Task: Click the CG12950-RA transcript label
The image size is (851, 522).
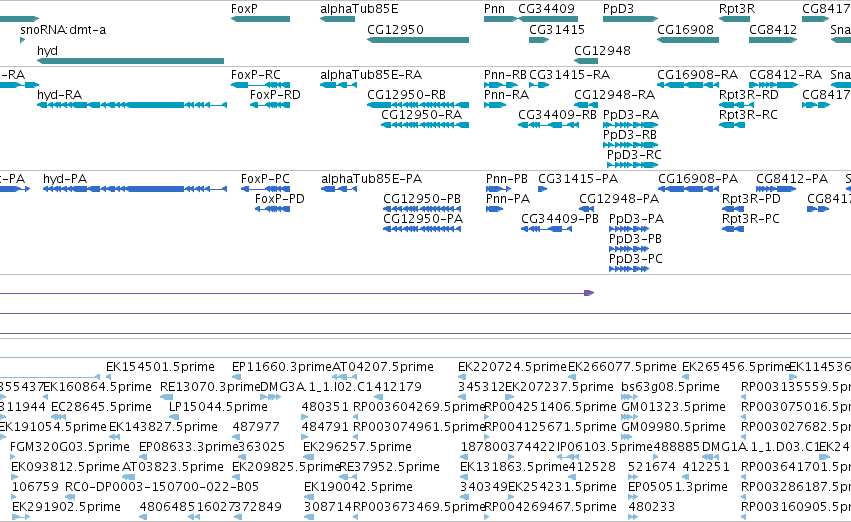Action: click(422, 115)
